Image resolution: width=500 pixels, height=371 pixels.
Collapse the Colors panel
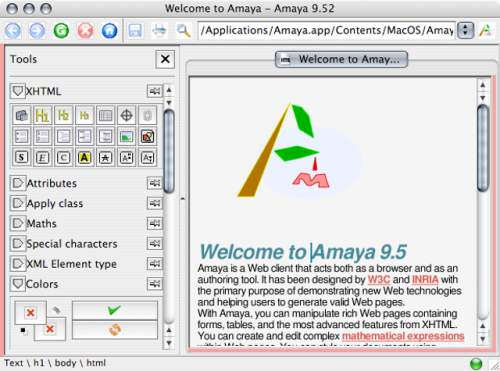18,284
